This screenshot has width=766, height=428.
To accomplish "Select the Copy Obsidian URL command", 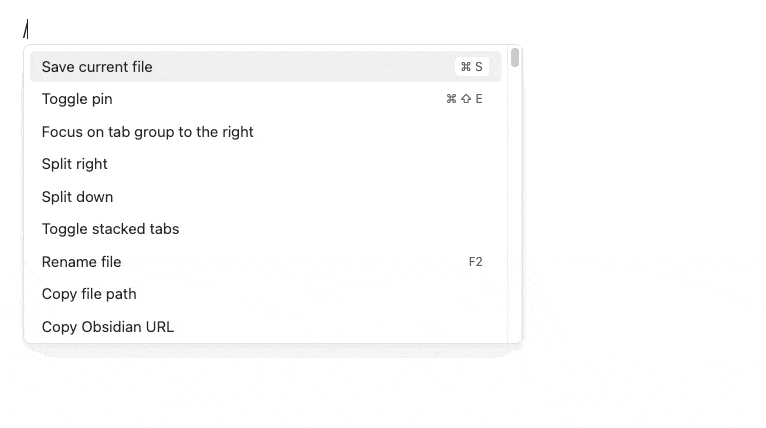I will click(107, 327).
